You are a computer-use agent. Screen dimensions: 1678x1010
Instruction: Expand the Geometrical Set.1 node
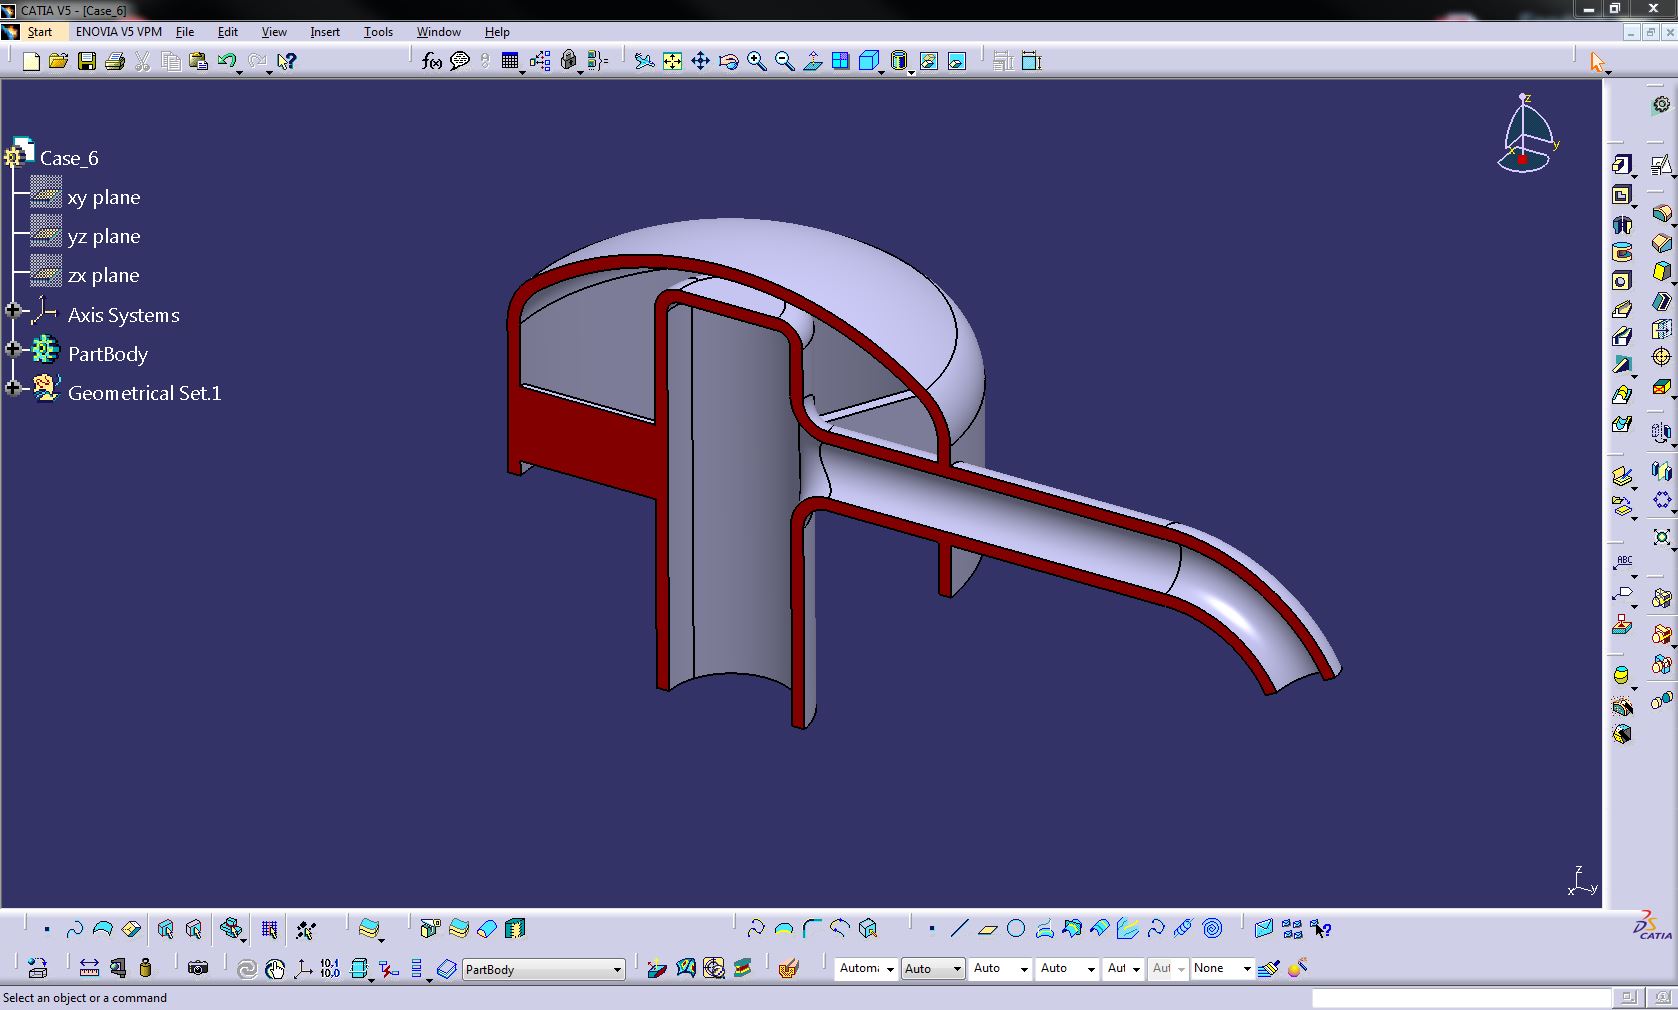(13, 388)
